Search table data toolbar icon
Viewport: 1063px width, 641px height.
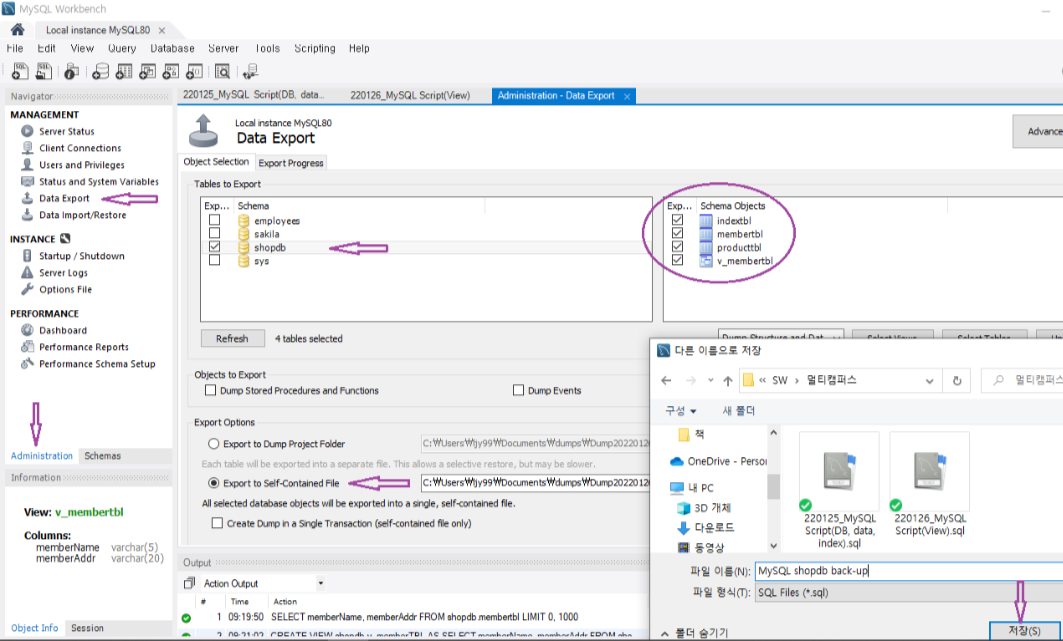pyautogui.click(x=222, y=71)
